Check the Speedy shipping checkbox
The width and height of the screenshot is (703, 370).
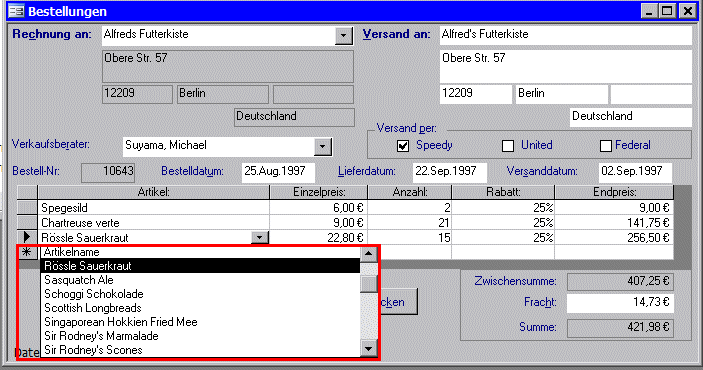click(x=403, y=146)
